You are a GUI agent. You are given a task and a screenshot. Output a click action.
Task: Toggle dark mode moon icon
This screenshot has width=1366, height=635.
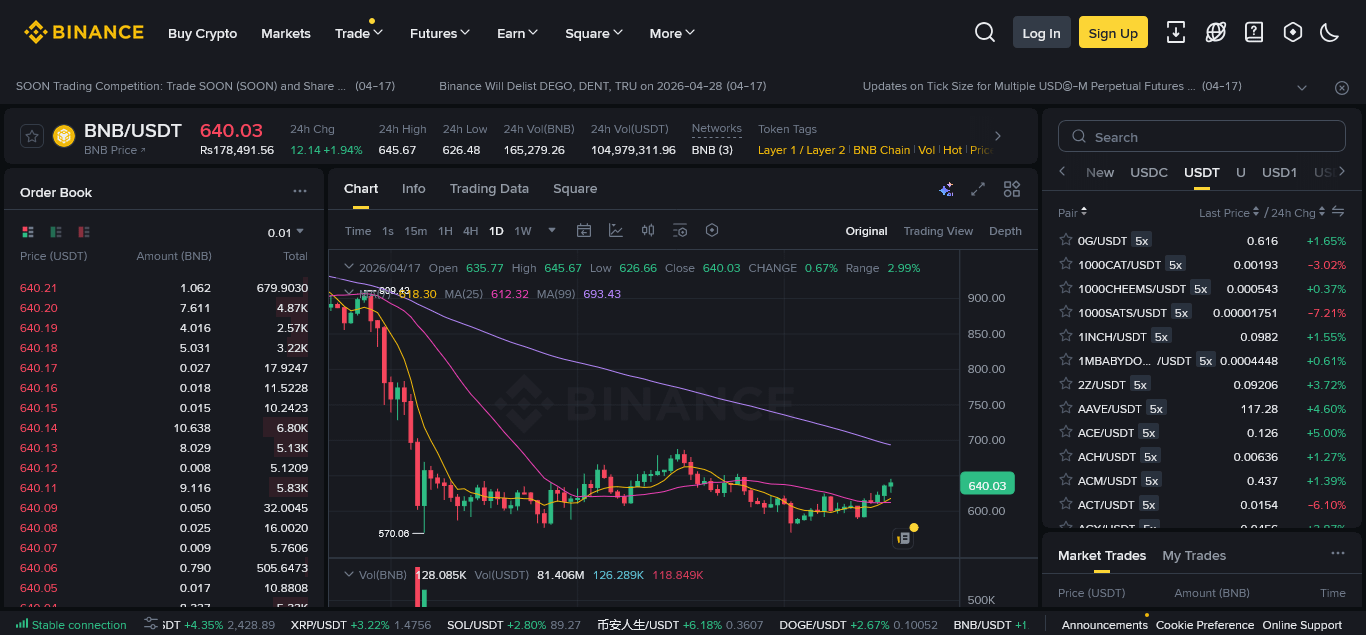click(x=1330, y=32)
